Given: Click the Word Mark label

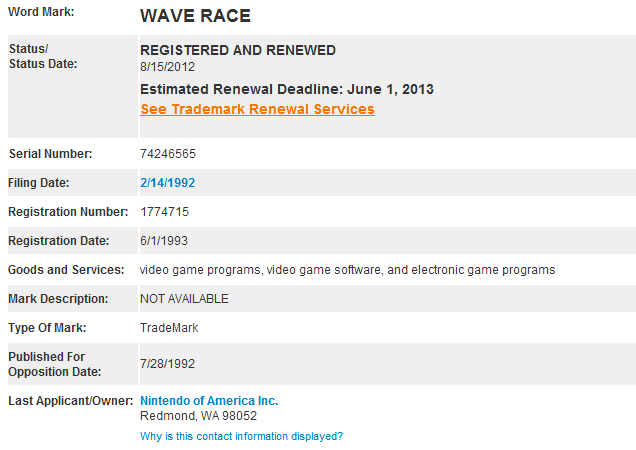Looking at the screenshot, I should point(41,12).
